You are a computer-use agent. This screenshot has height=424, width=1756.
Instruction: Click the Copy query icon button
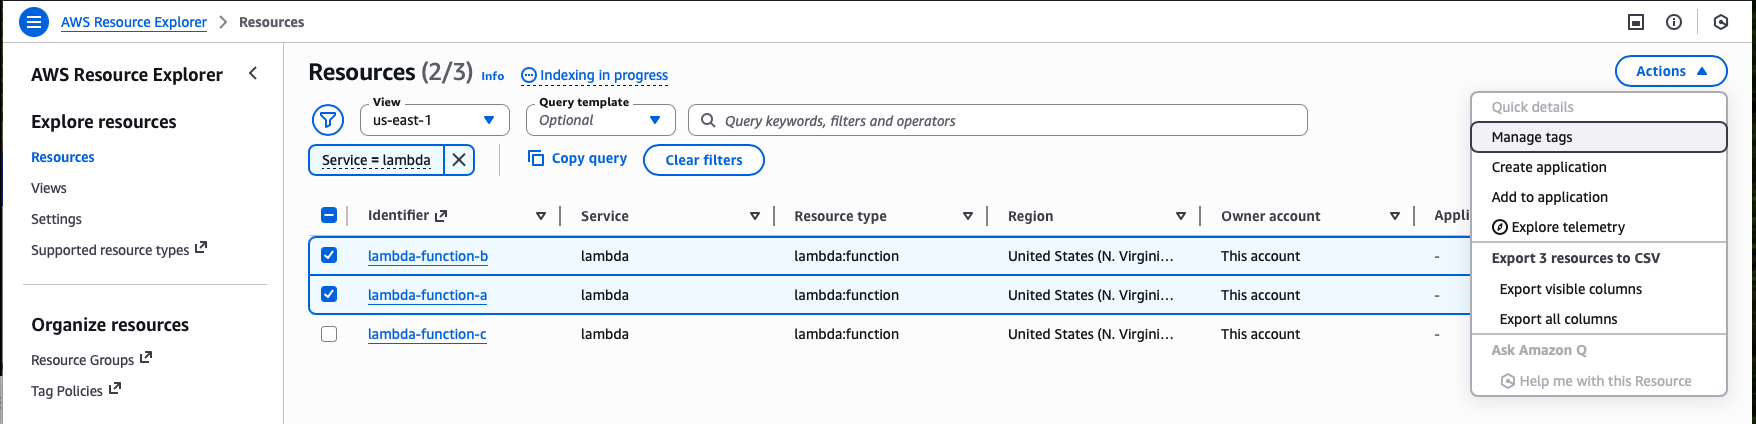(536, 158)
